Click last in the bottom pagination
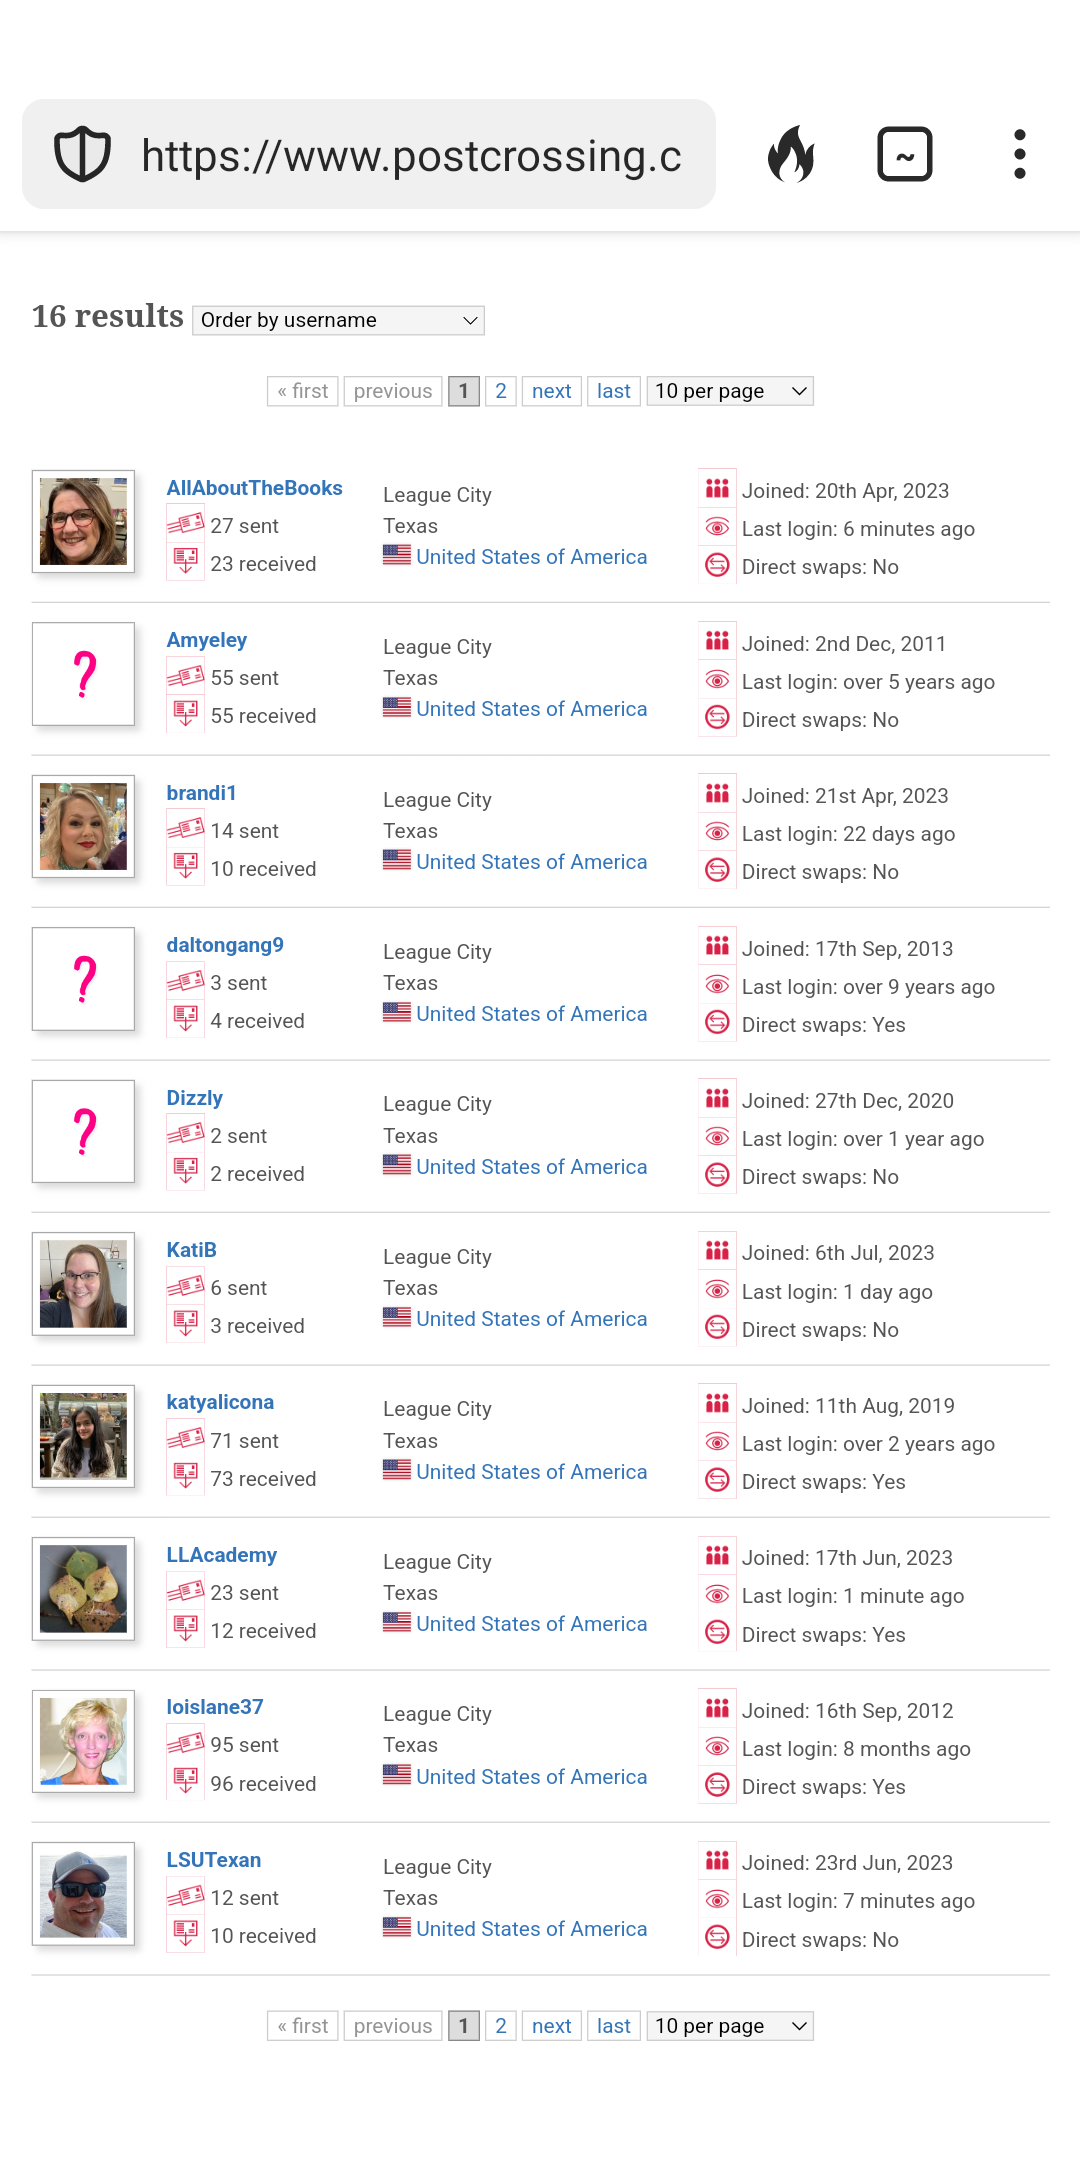1080x2160 pixels. 614,2026
